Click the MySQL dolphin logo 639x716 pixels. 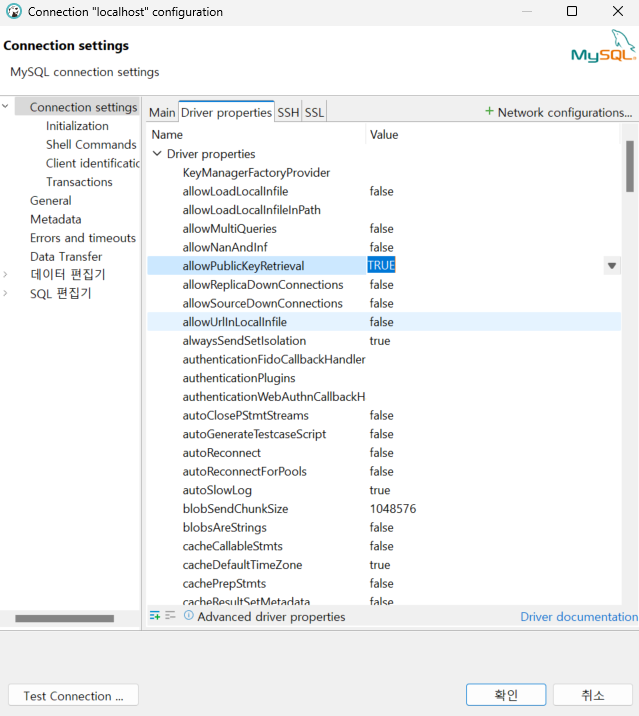tap(603, 46)
